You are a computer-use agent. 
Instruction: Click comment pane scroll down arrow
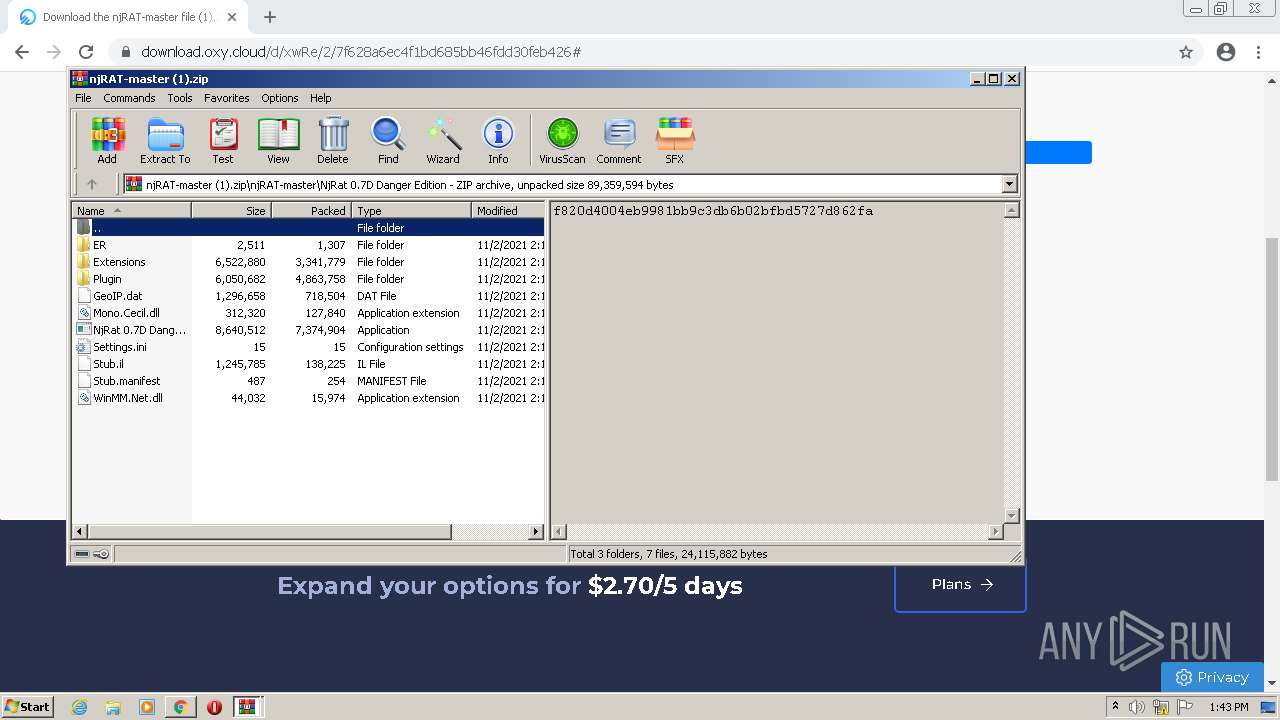(1011, 516)
